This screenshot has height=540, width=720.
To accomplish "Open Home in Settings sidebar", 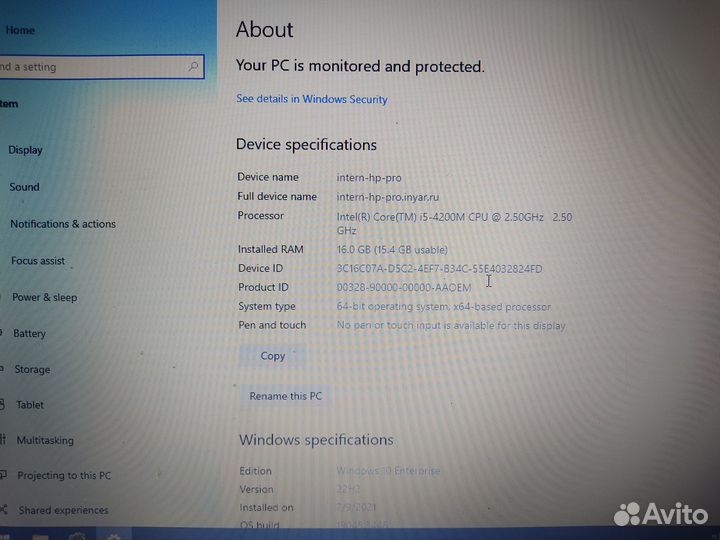I will point(20,30).
